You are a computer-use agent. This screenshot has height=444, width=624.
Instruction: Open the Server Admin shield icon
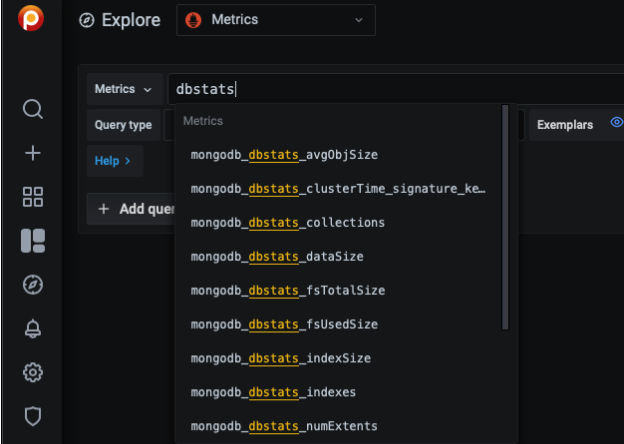pos(32,416)
